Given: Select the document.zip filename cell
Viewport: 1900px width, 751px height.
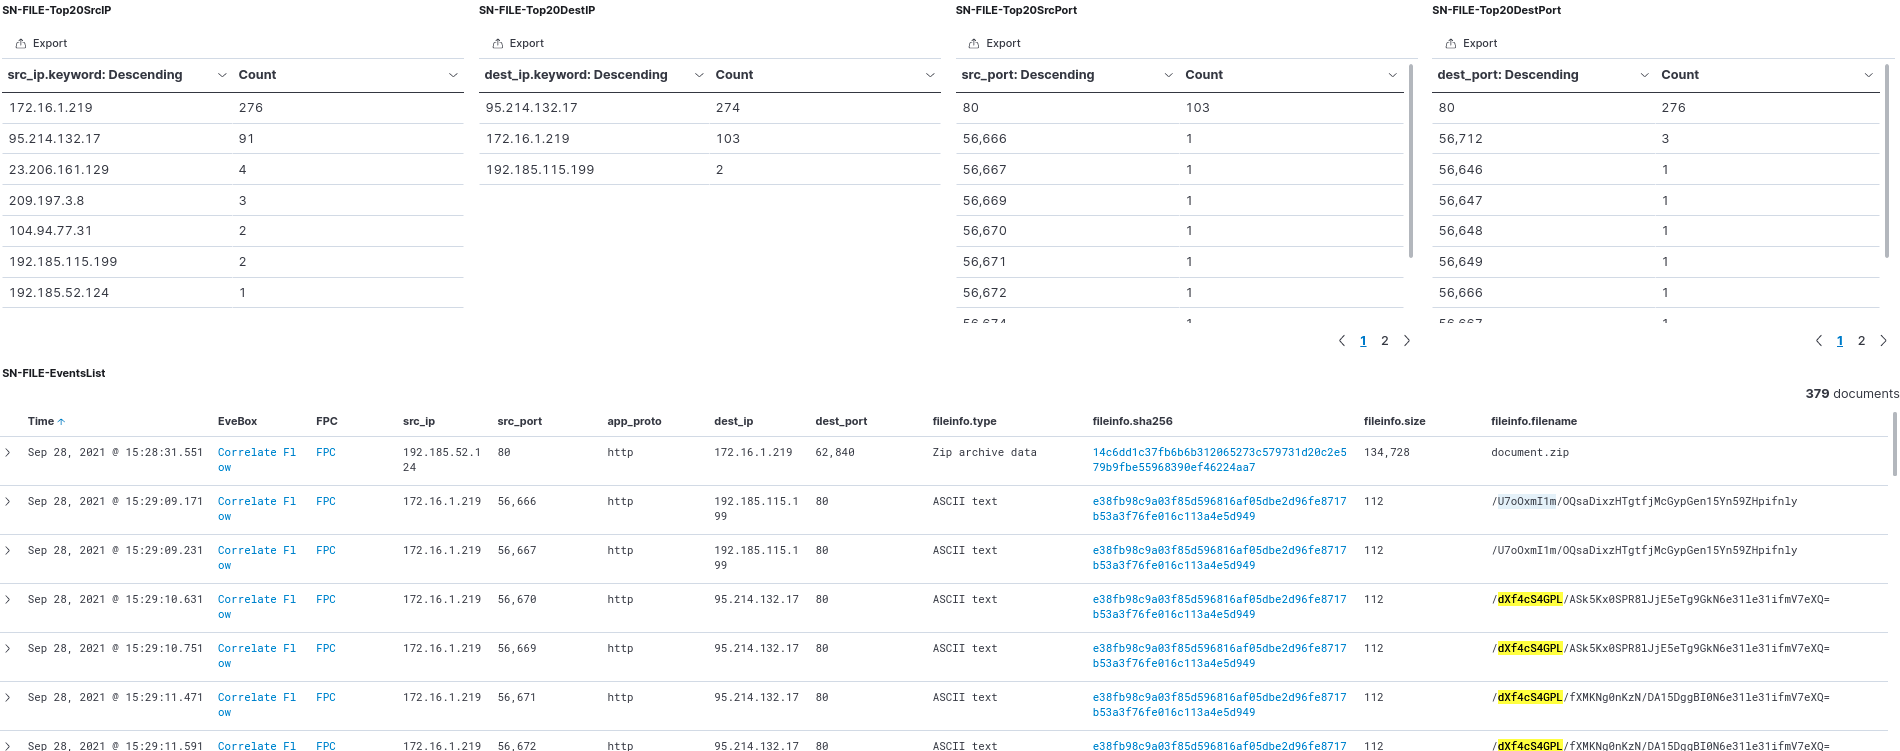Looking at the screenshot, I should pos(1530,453).
